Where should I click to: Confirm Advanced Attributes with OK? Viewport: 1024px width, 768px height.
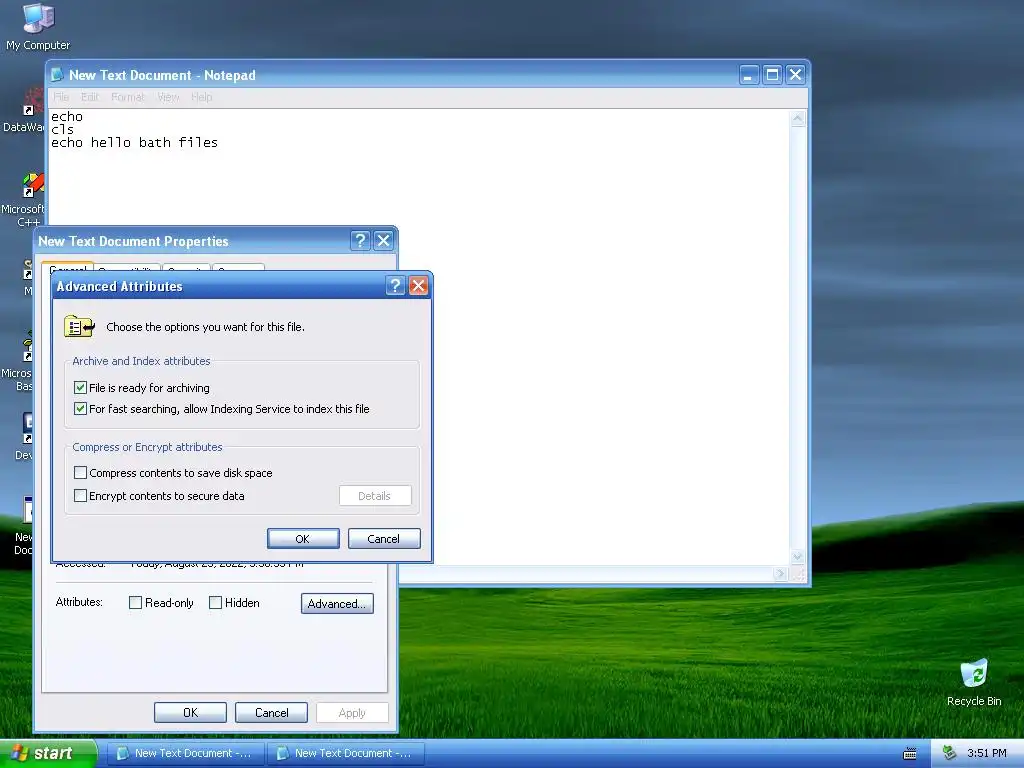[x=303, y=539]
